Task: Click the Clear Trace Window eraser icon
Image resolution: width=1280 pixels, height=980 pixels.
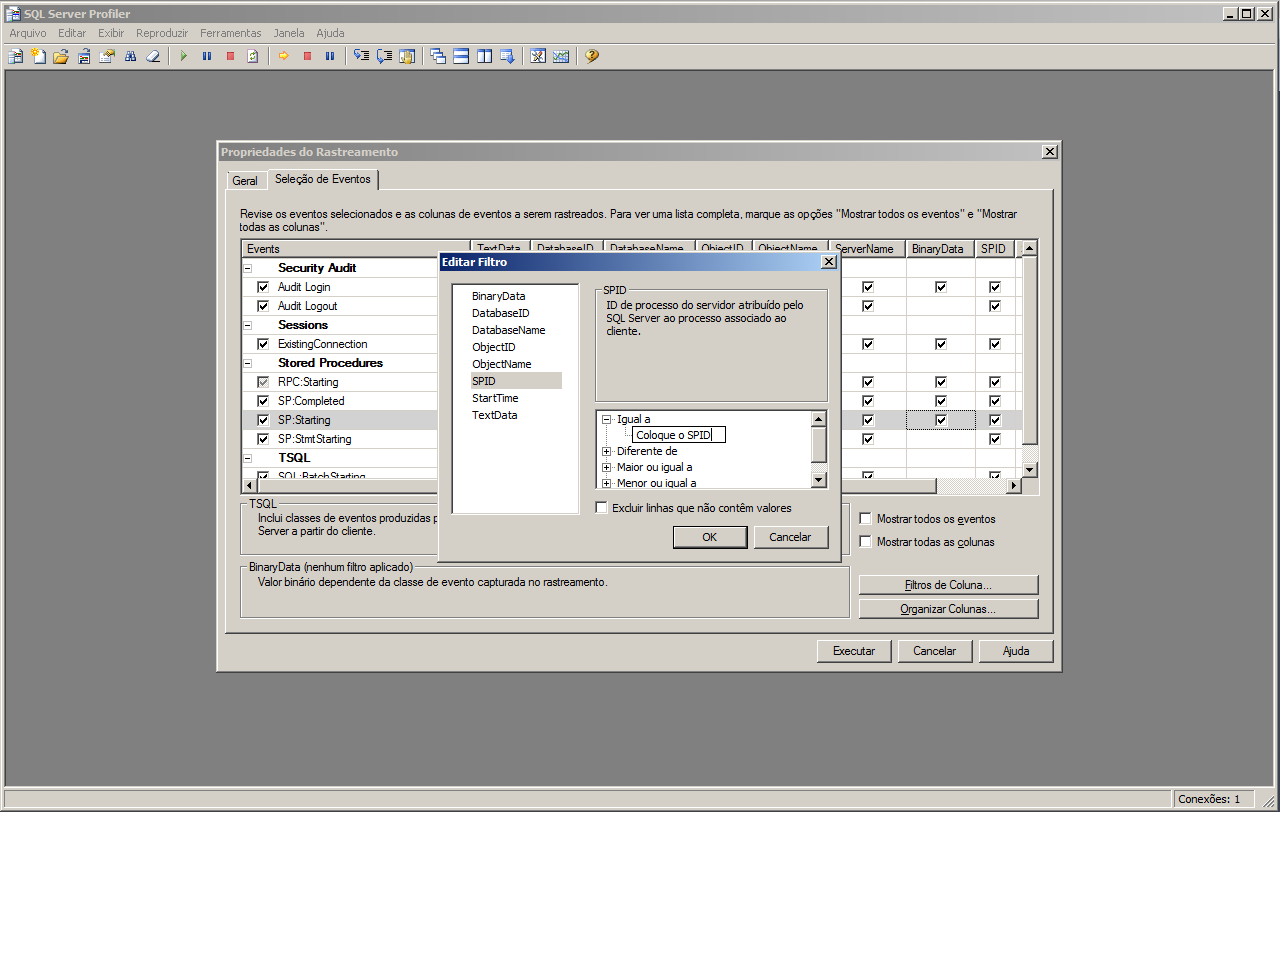Action: (x=153, y=57)
